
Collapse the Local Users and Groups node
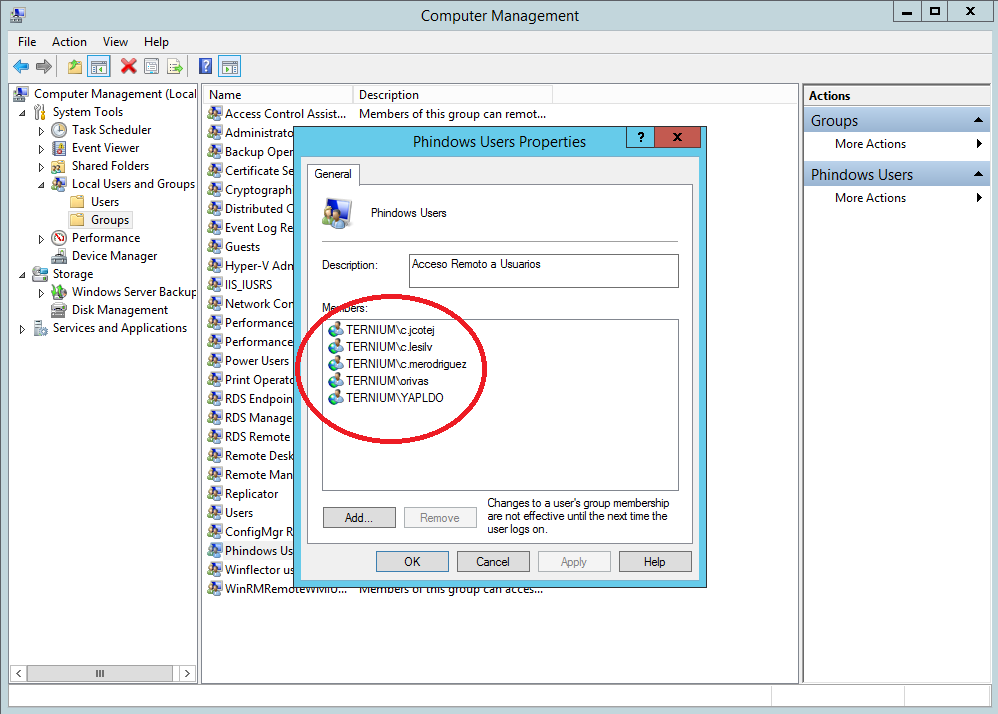click(x=41, y=185)
